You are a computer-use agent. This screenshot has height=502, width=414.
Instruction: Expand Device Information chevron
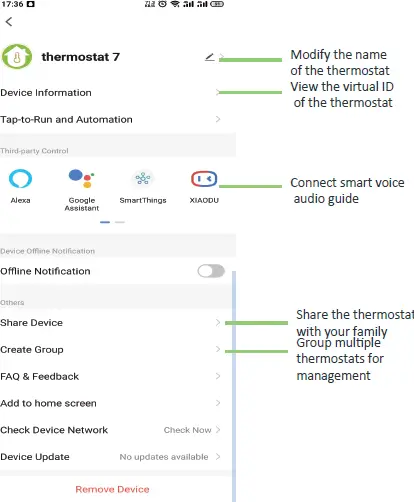(218, 92)
